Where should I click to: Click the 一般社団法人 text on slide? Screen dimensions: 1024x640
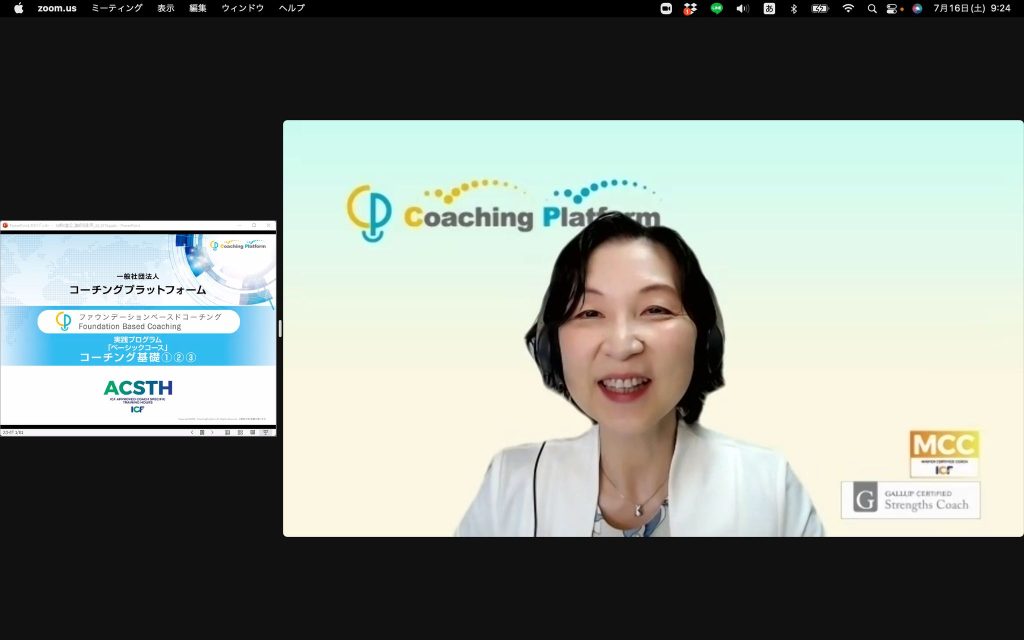(x=138, y=276)
